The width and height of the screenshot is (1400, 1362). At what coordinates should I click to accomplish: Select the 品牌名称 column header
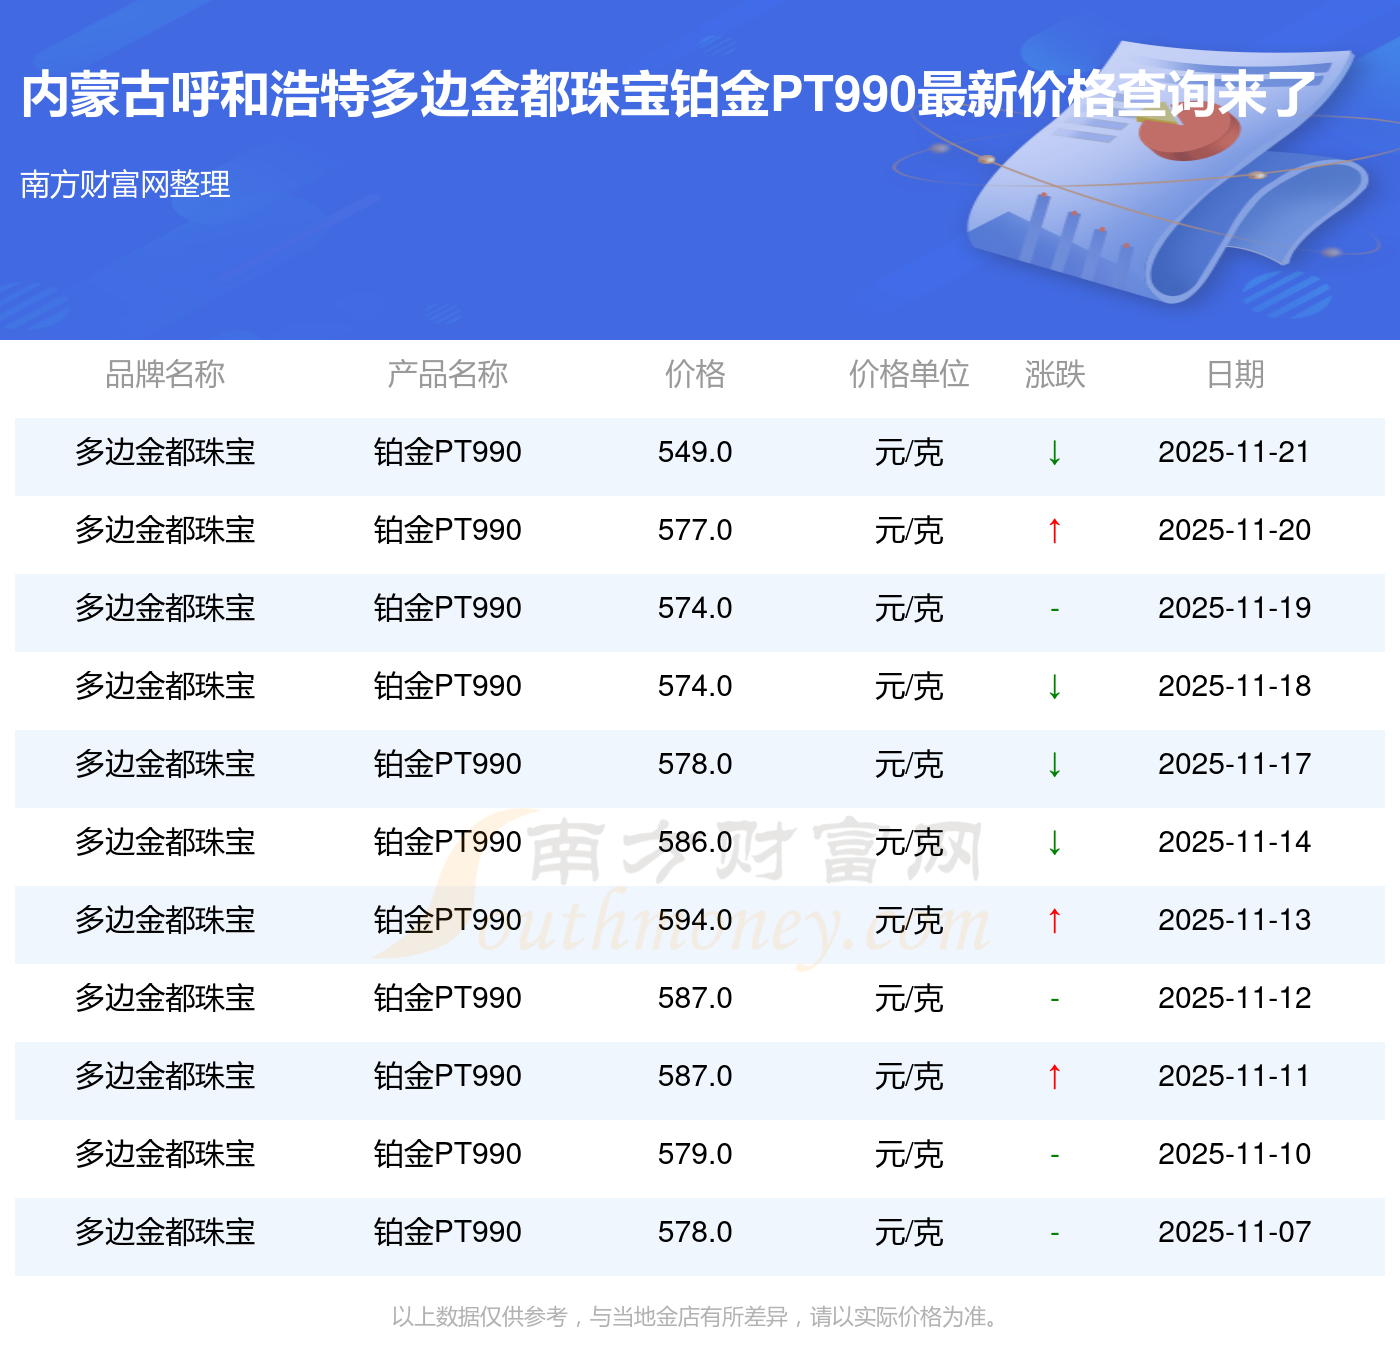(x=165, y=374)
